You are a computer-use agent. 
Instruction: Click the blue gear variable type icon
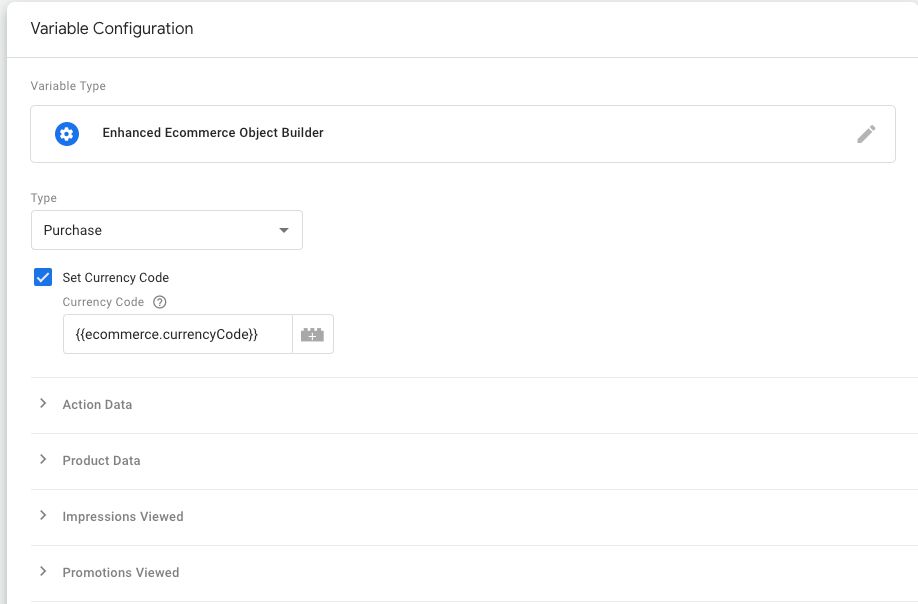click(x=67, y=134)
